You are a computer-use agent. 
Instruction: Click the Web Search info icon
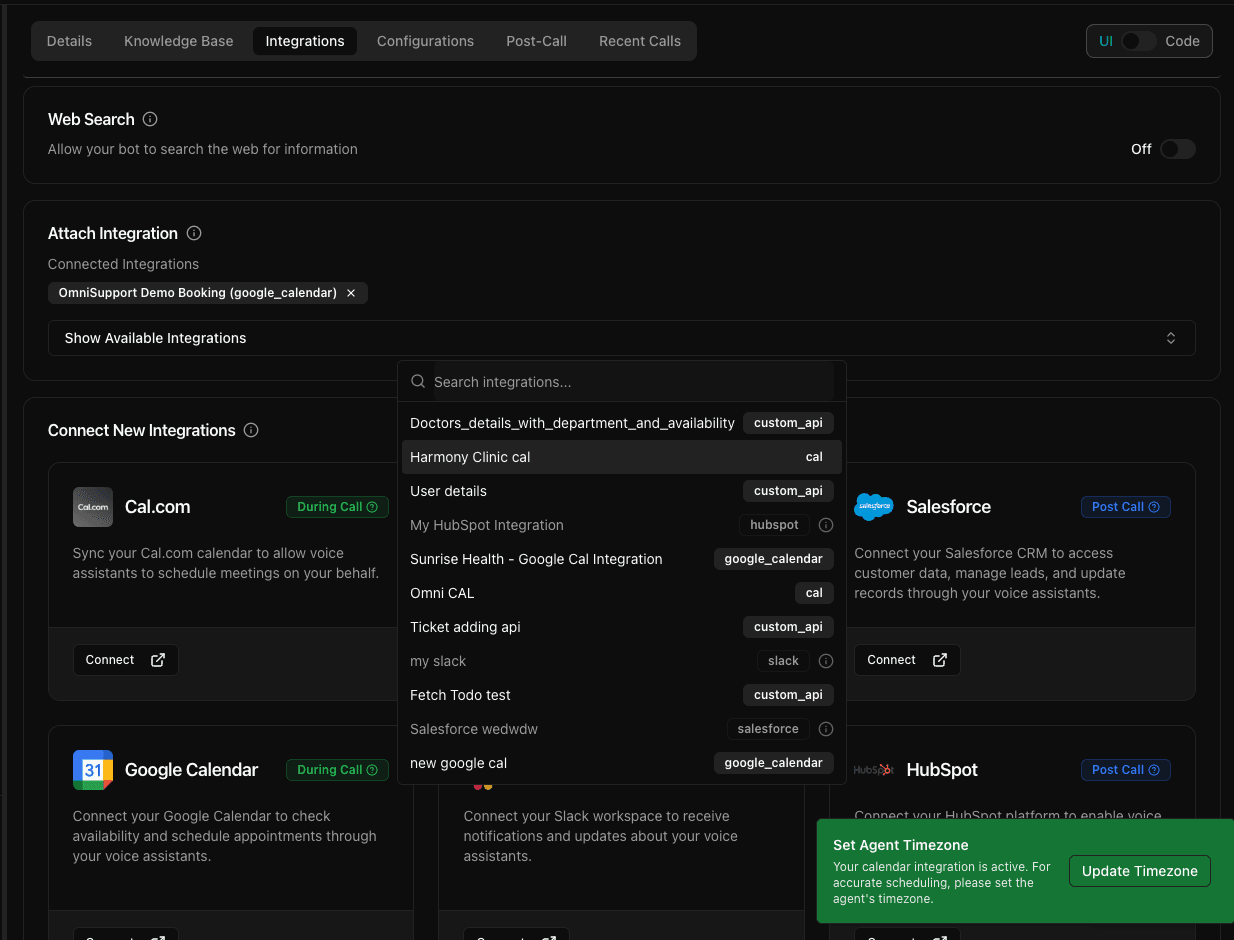[x=150, y=119]
